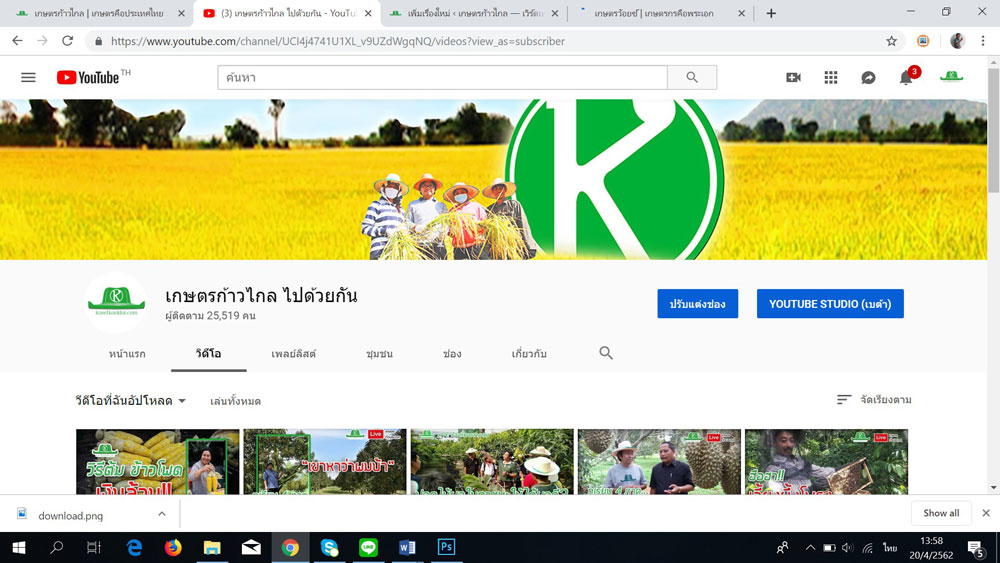Switch to the เกษตรร้อยช์ browser tab

654,13
